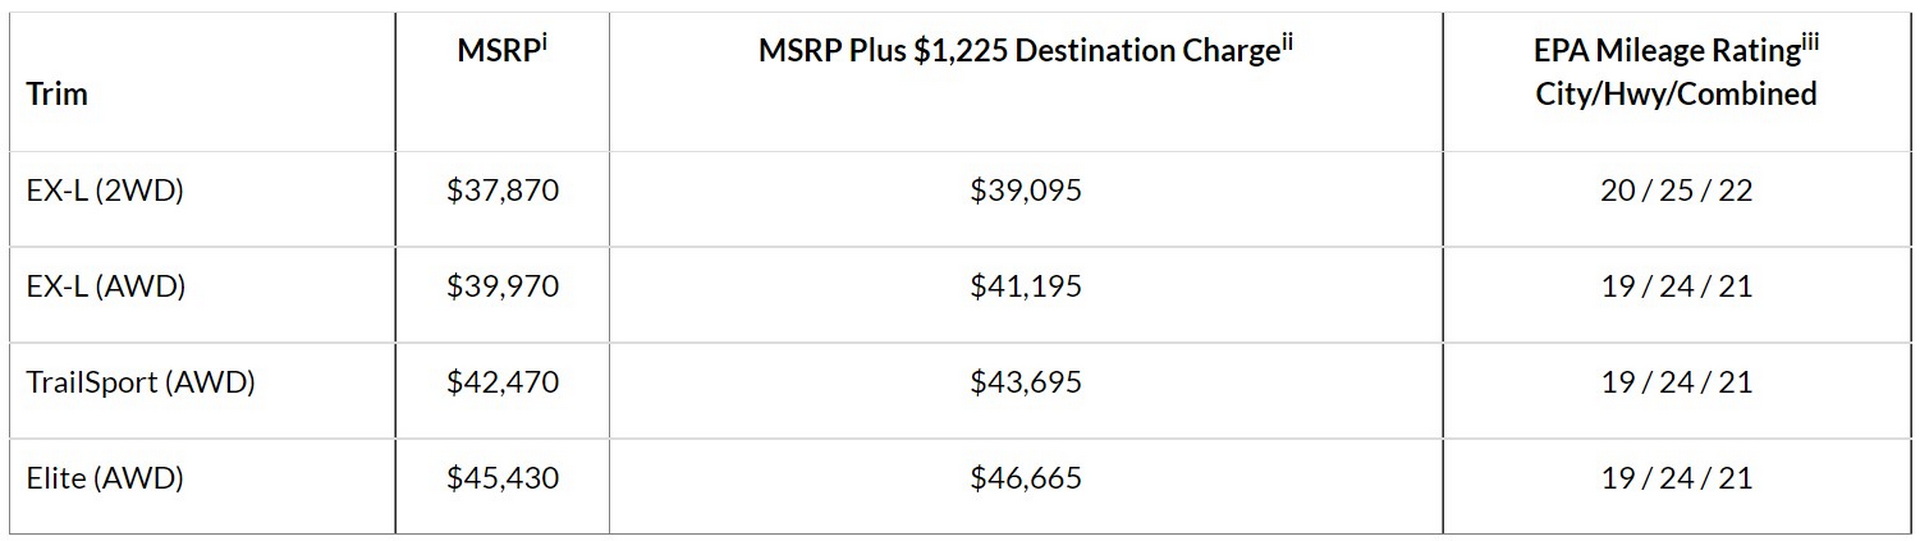
Task: Click the $45,430 MSRP value
Action: click(x=502, y=478)
